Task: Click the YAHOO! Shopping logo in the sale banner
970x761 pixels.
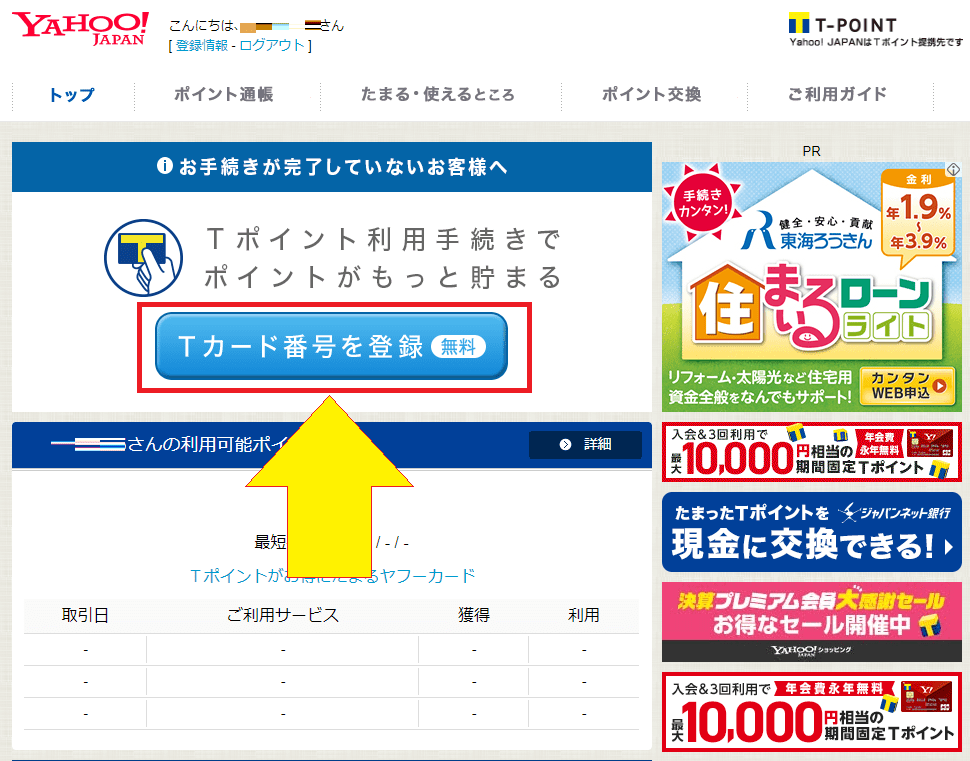Action: [x=810, y=652]
